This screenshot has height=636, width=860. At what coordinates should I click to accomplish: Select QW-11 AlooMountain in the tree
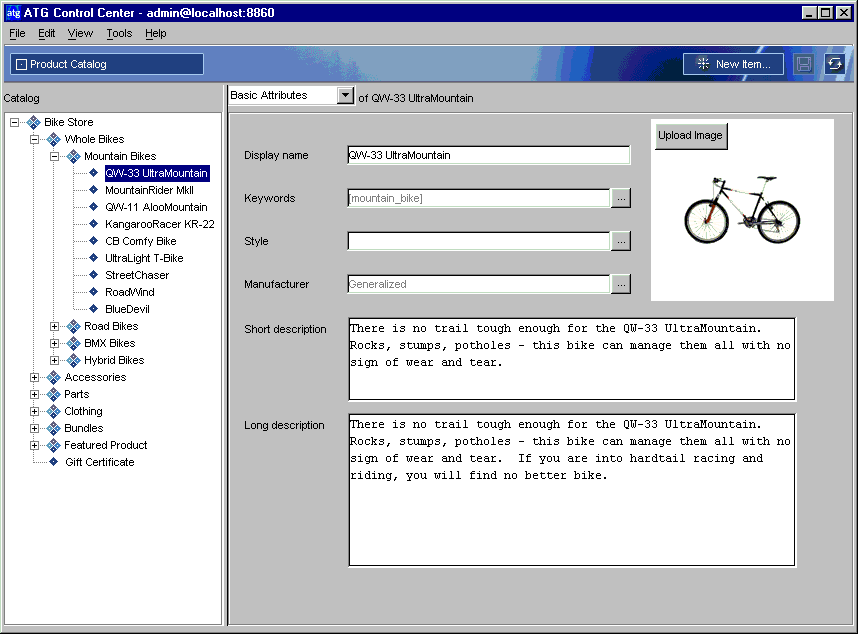click(156, 207)
